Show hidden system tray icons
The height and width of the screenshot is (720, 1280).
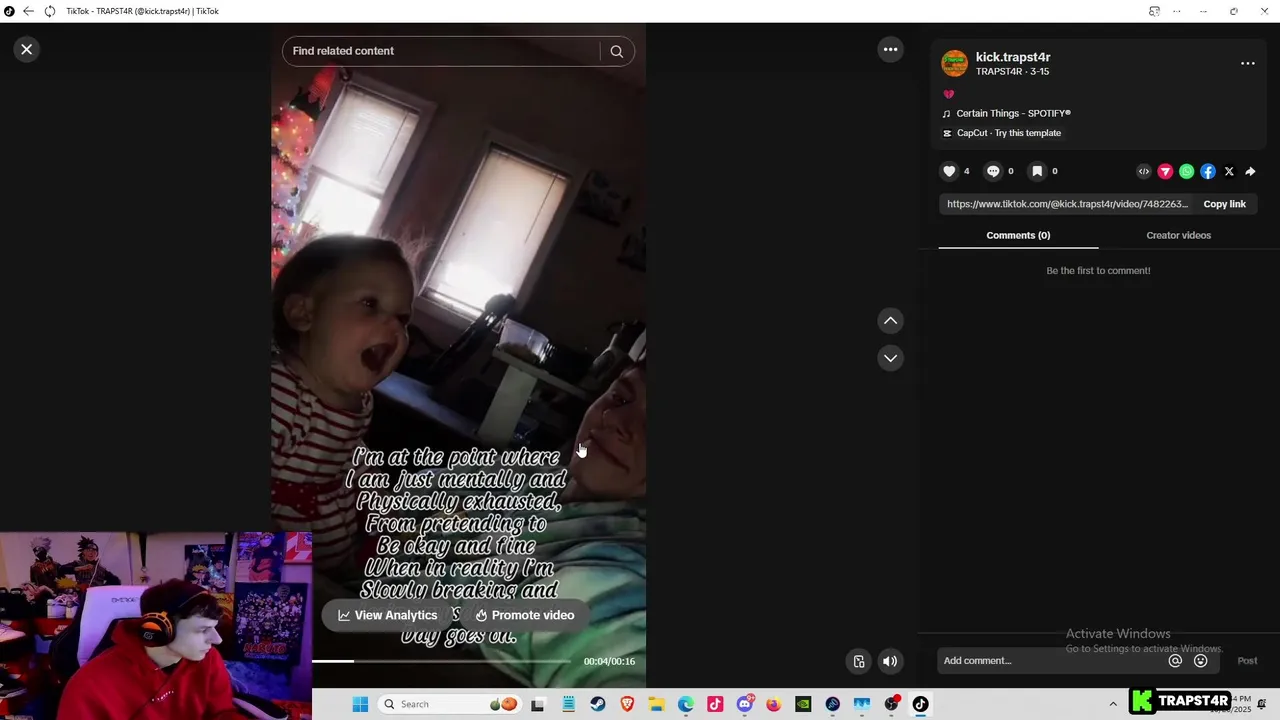1113,704
